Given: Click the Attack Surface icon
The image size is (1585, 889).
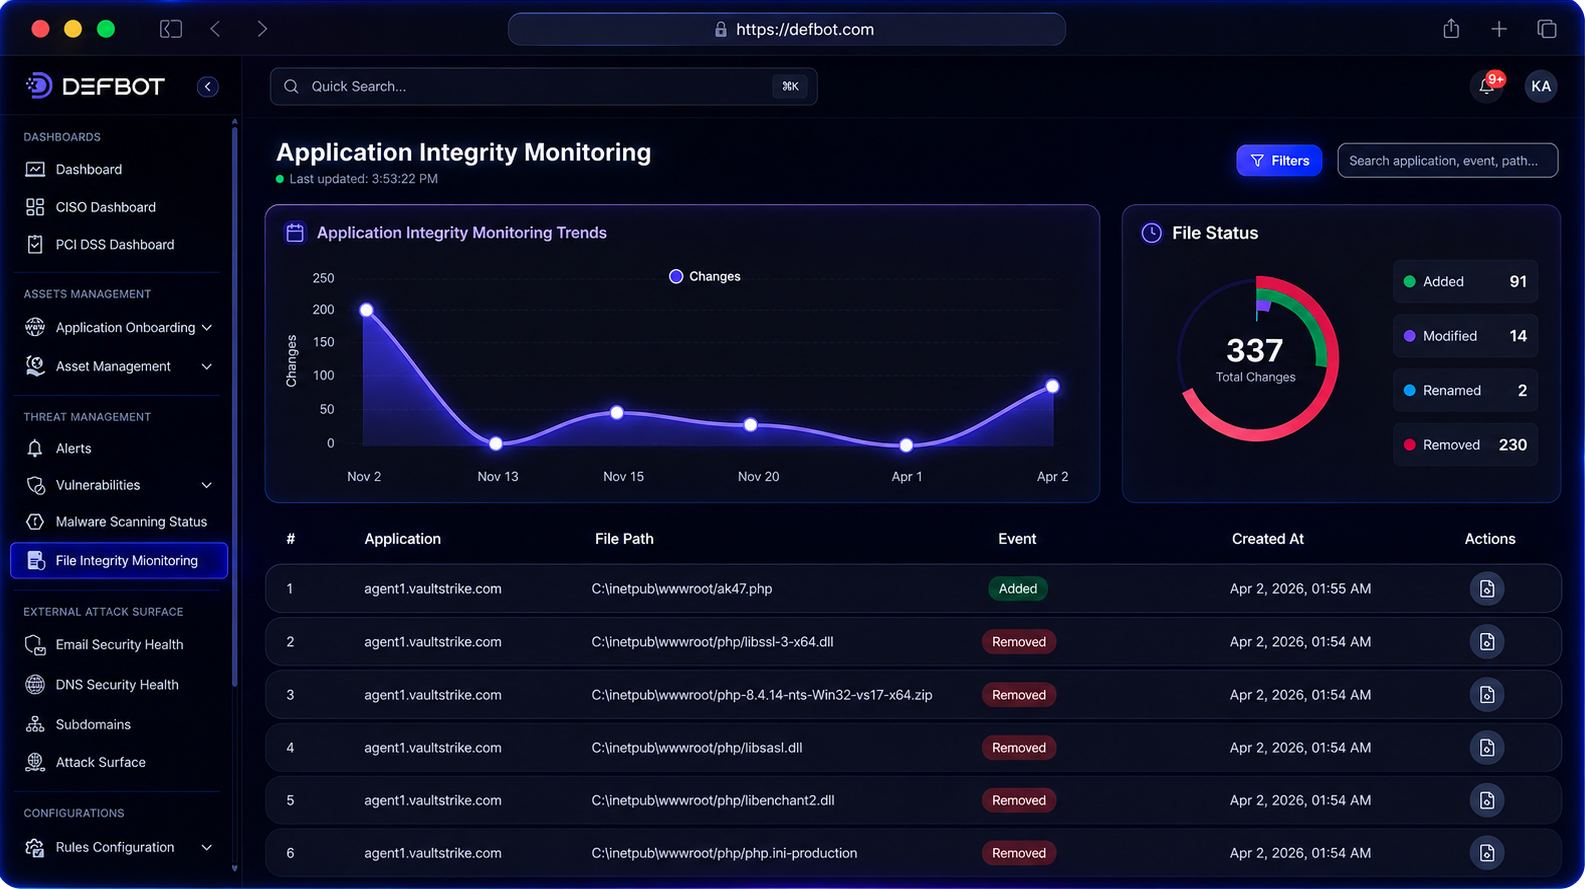Looking at the screenshot, I should point(35,762).
